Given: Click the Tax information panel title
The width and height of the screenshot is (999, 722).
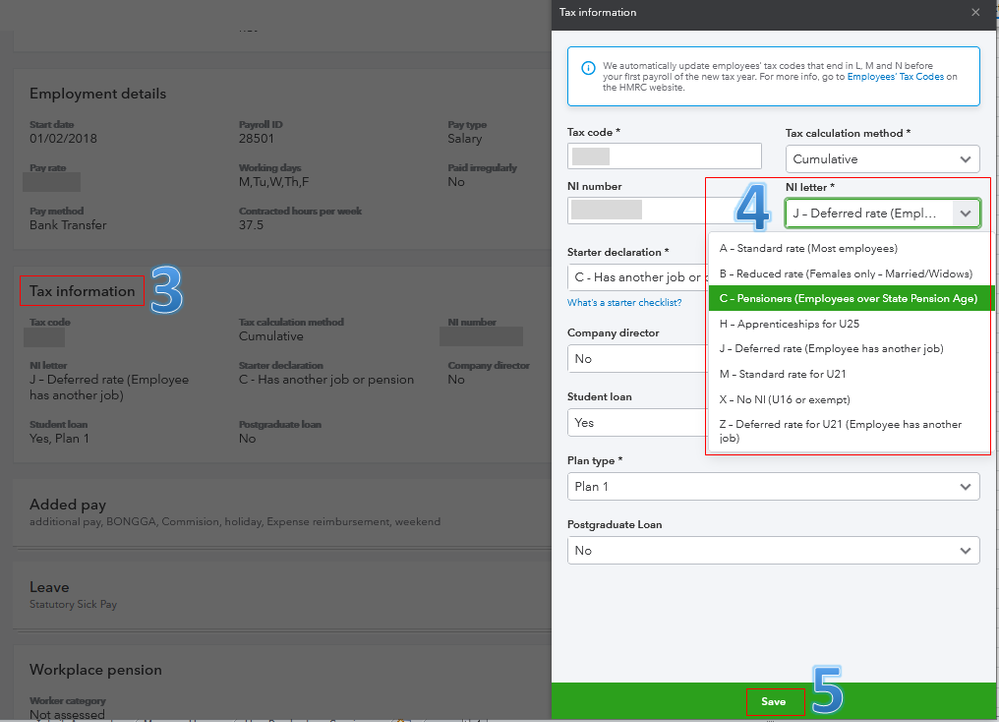Looking at the screenshot, I should tap(598, 12).
